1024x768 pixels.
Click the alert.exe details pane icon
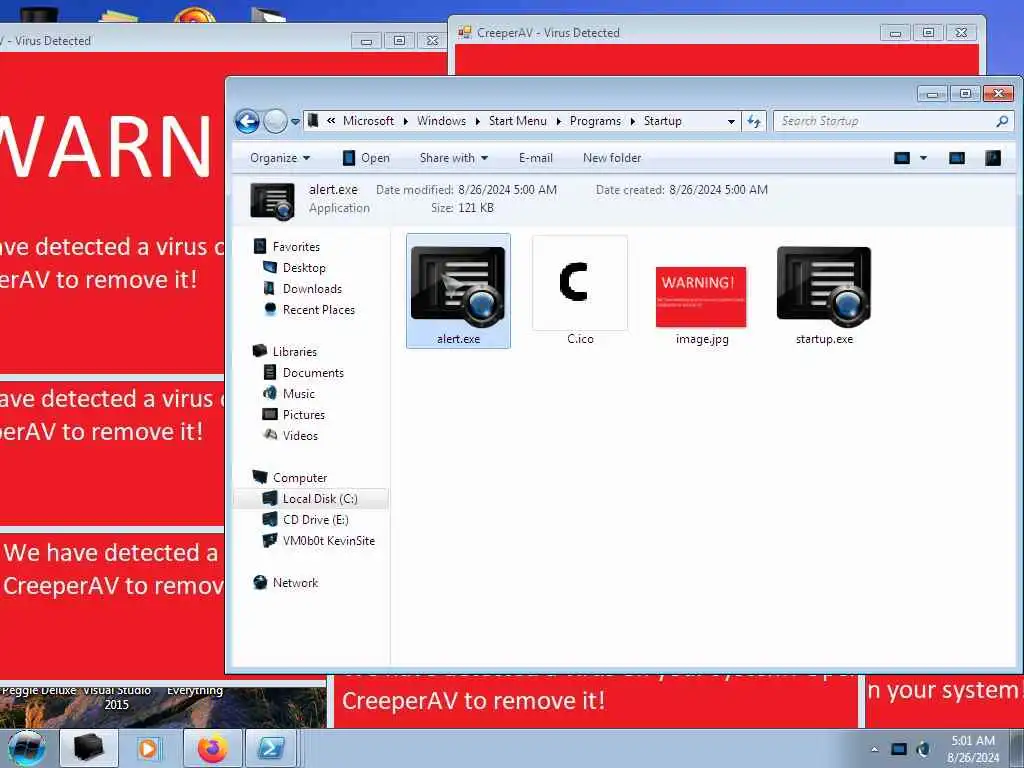point(272,200)
